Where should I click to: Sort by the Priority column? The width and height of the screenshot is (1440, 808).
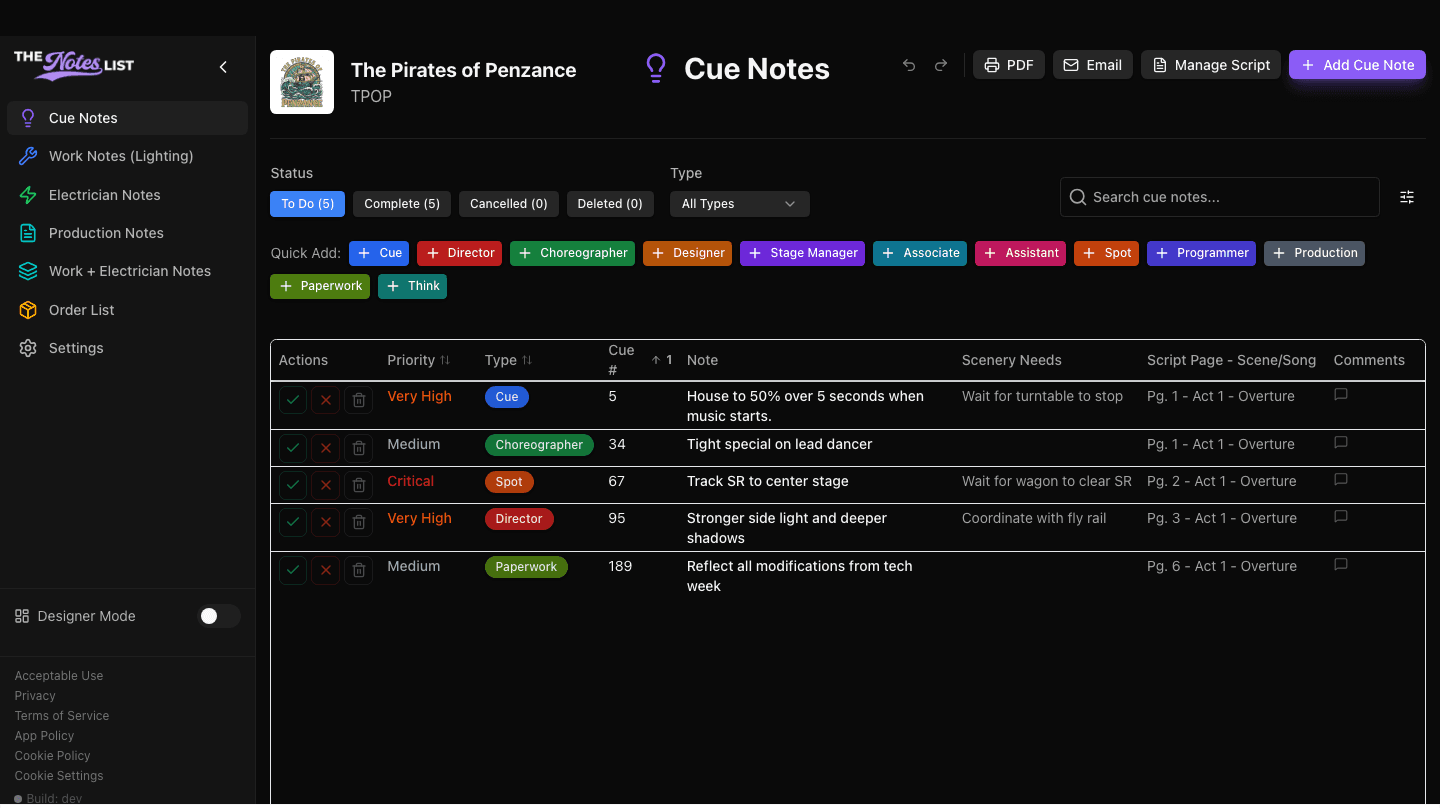[419, 360]
